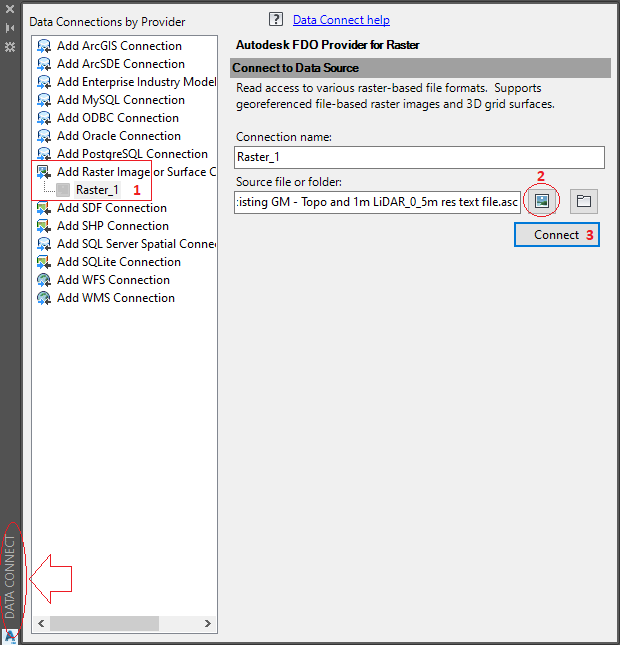620x645 pixels.
Task: Click the Enterprise Industry Model icon
Action: 44,82
